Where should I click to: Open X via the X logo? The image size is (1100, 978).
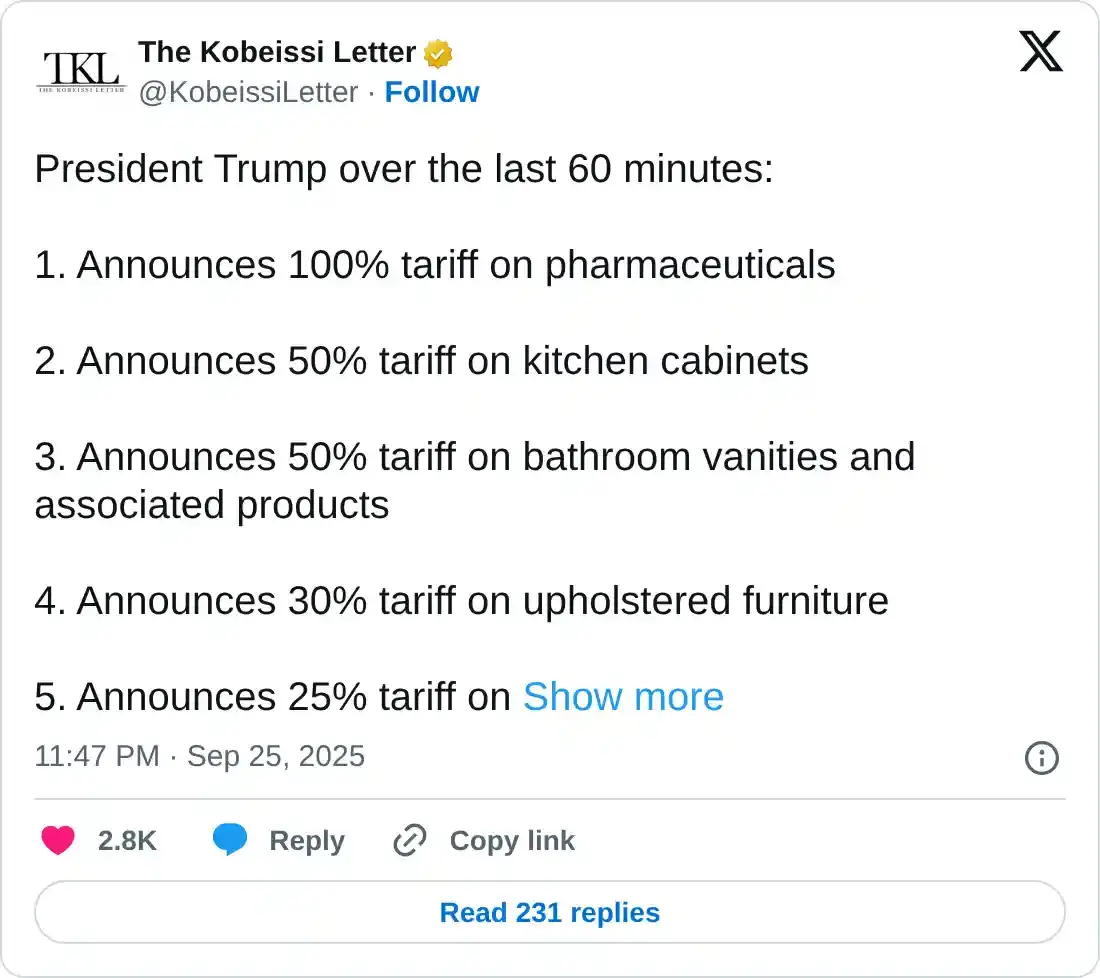click(x=1040, y=51)
